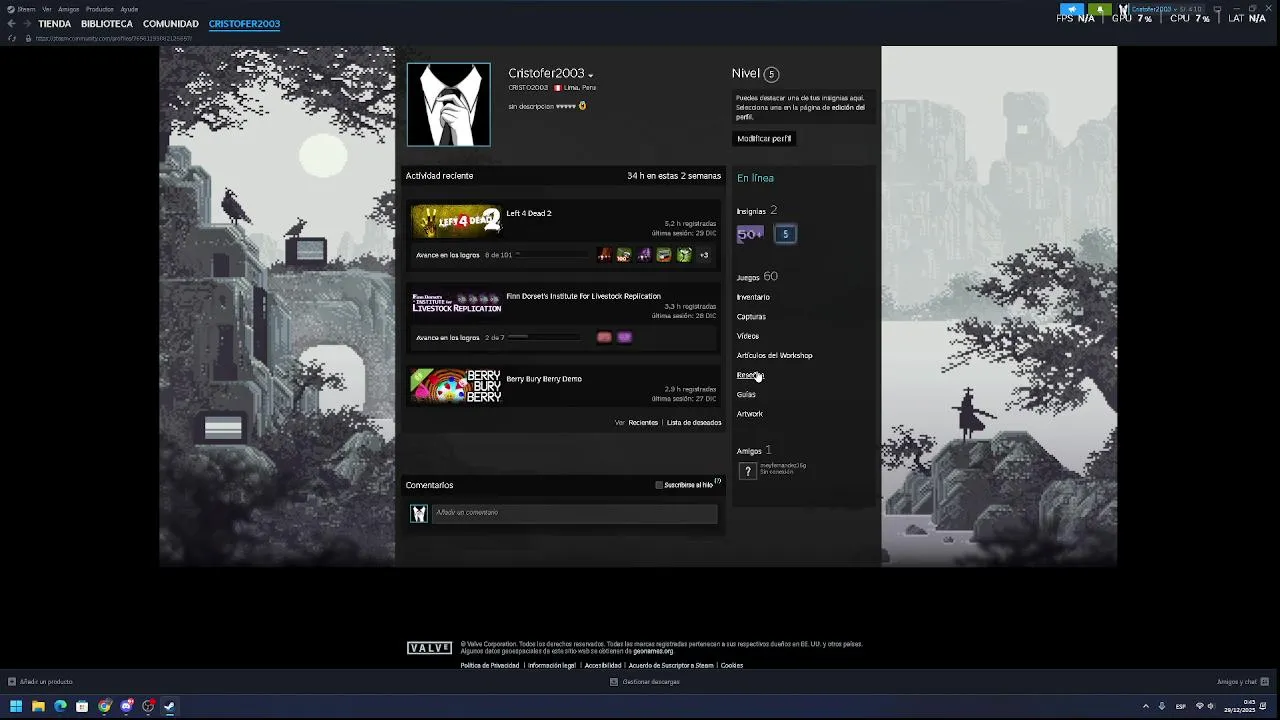Click the Left 4 Dead 2 achievement progress bar

coord(552,255)
